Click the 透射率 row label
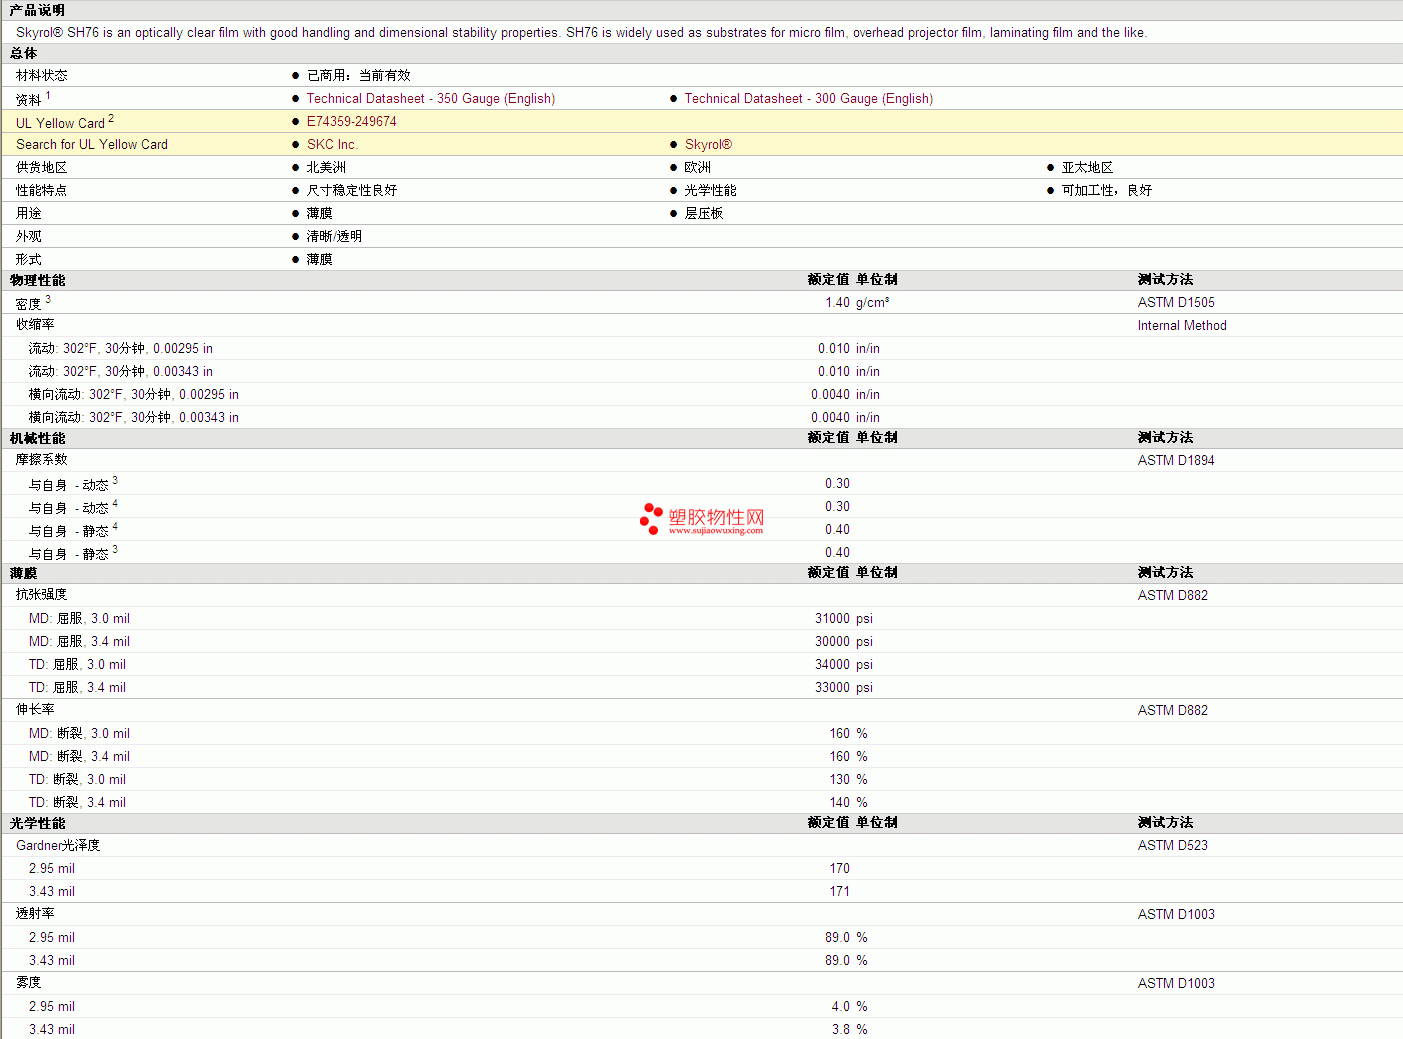Screen dimensions: 1403x1039 point(35,914)
